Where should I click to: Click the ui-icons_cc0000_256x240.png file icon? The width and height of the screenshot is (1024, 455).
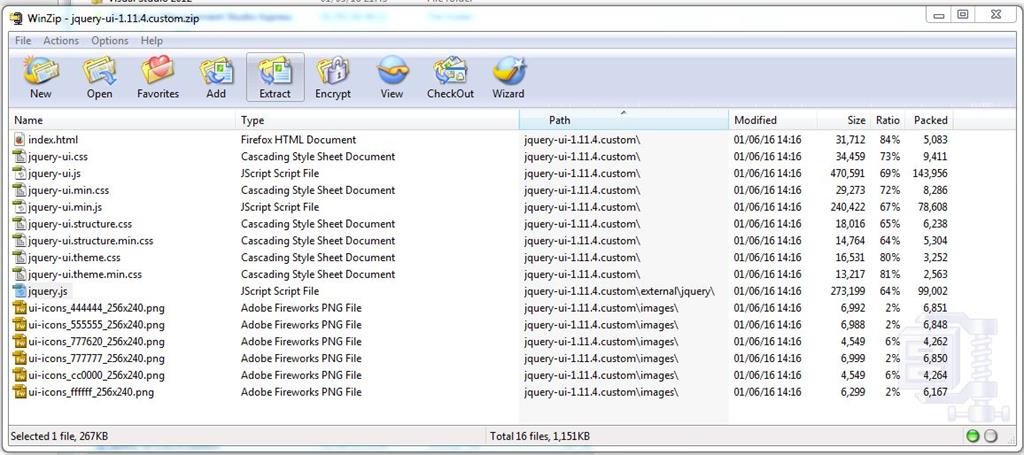19,375
